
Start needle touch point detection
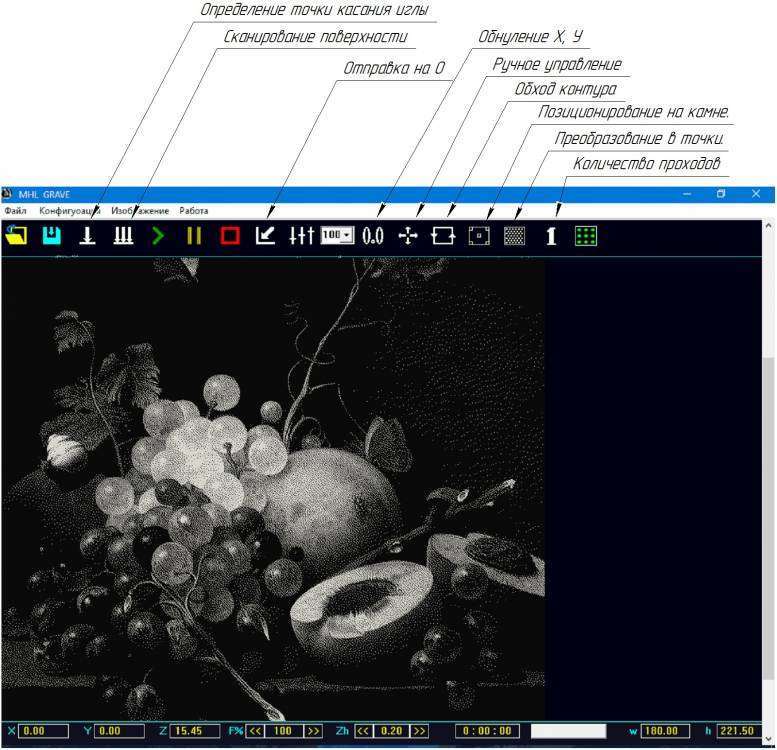click(88, 236)
